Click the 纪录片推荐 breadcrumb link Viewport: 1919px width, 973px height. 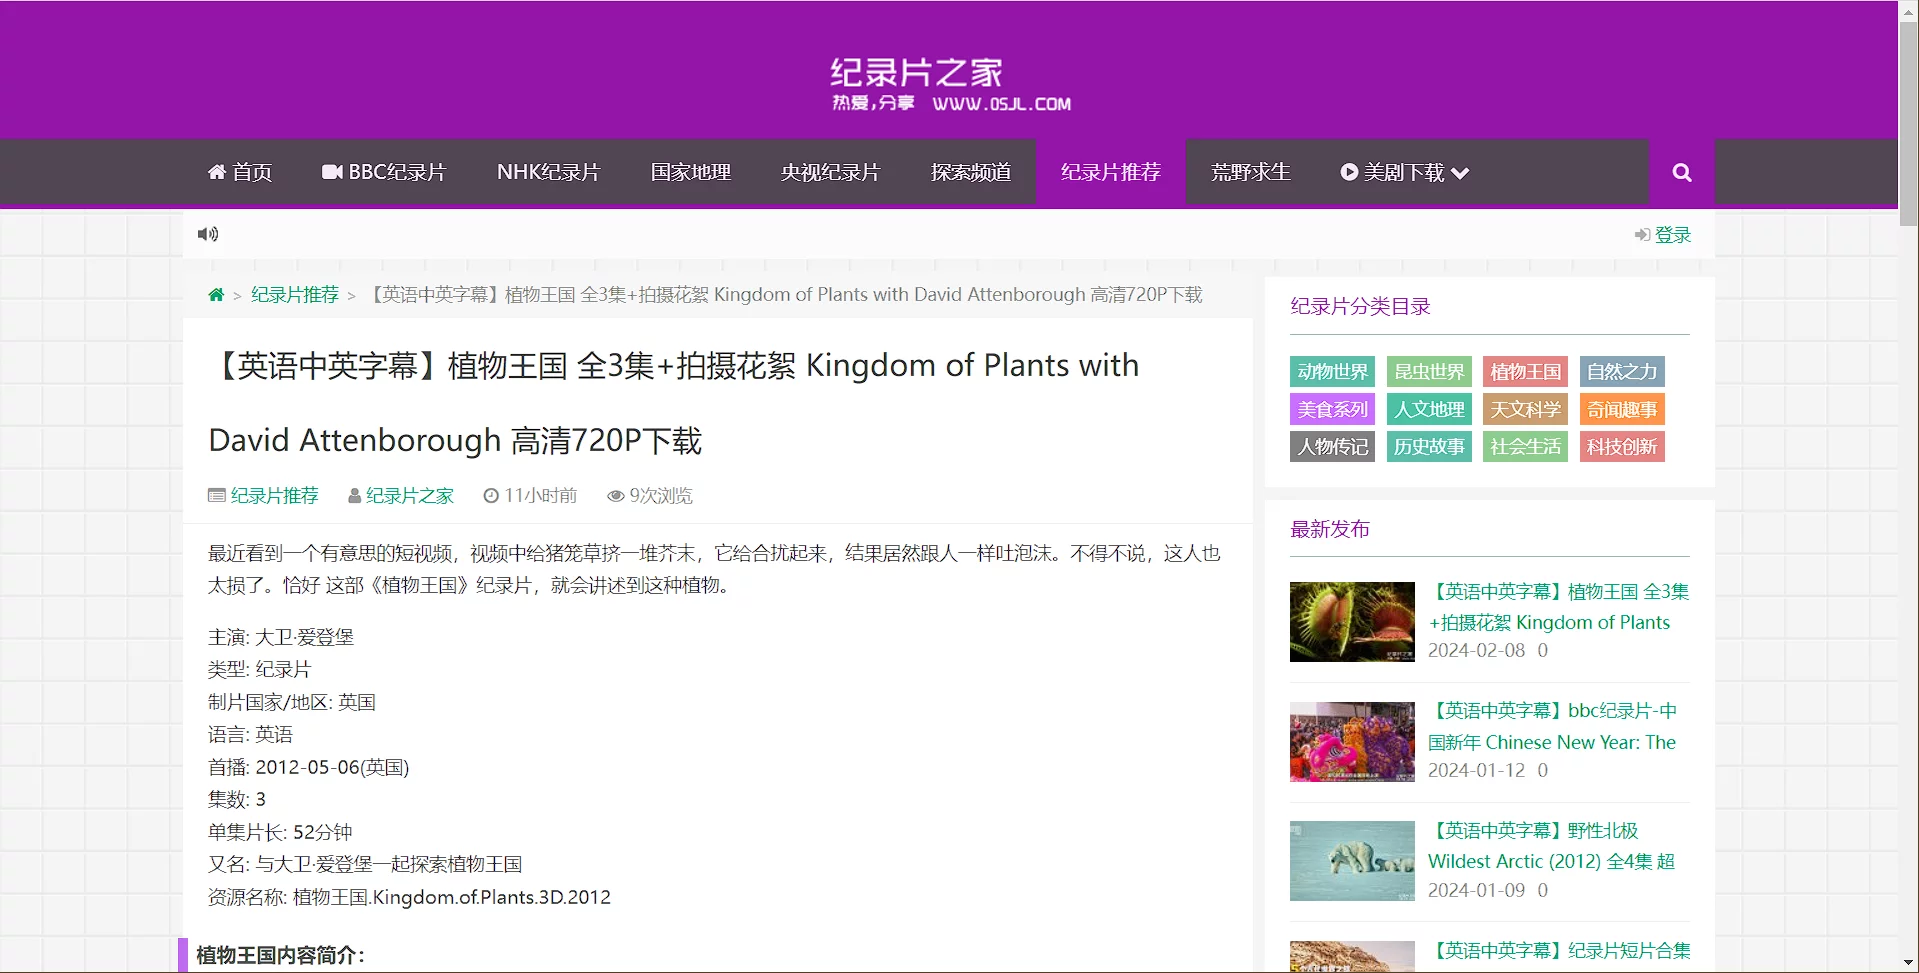click(295, 295)
